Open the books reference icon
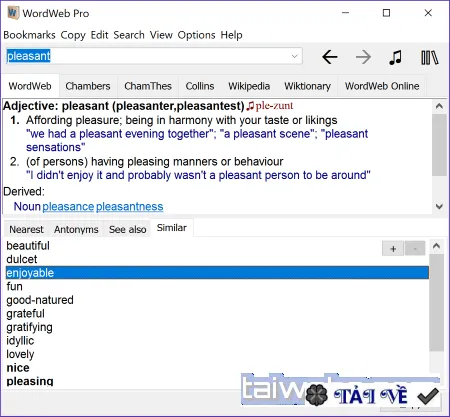This screenshot has height=417, width=450. (430, 57)
